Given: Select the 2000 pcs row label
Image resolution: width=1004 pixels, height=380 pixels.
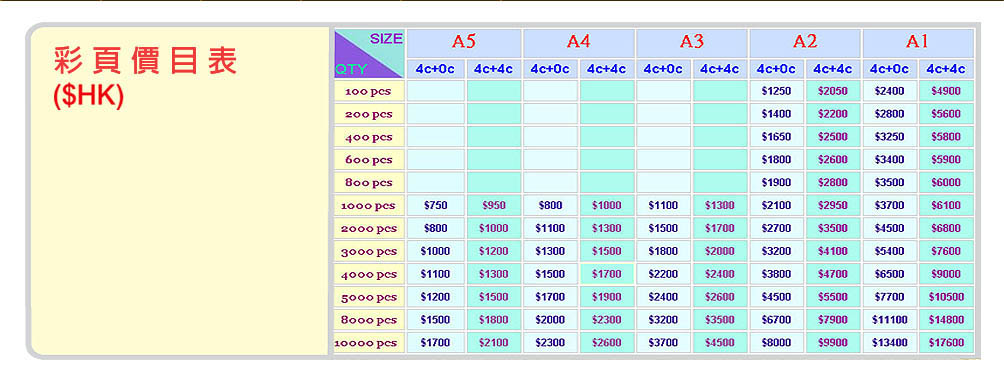Looking at the screenshot, I should tap(368, 228).
